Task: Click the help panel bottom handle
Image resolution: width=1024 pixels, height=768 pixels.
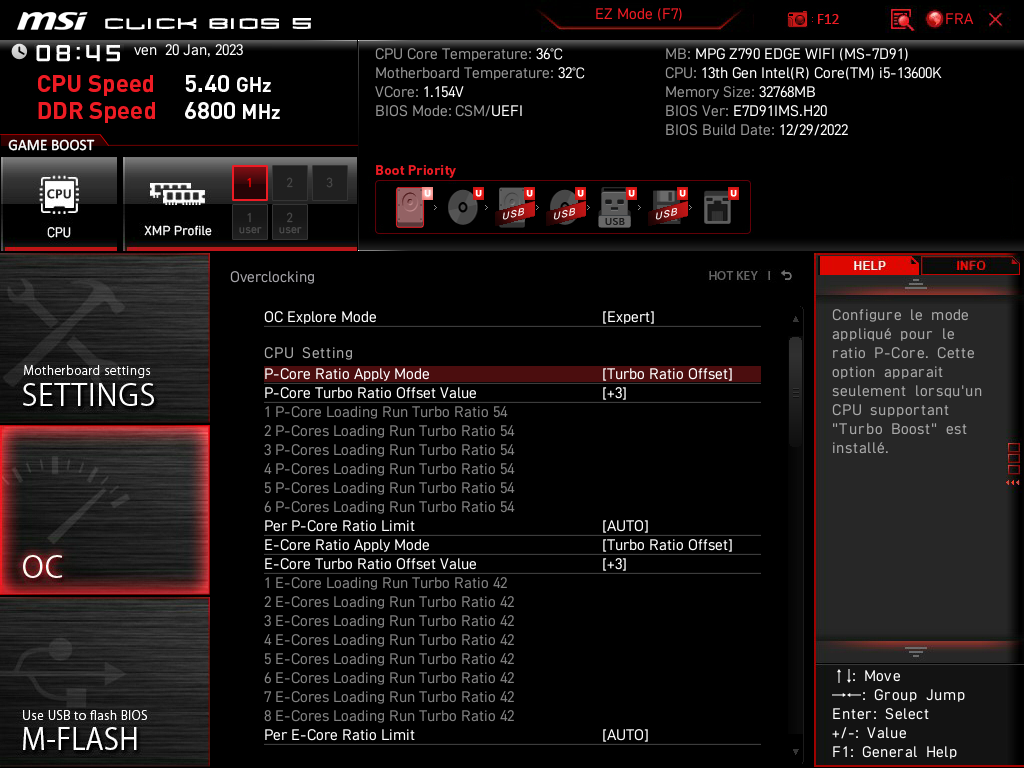Action: 915,651
